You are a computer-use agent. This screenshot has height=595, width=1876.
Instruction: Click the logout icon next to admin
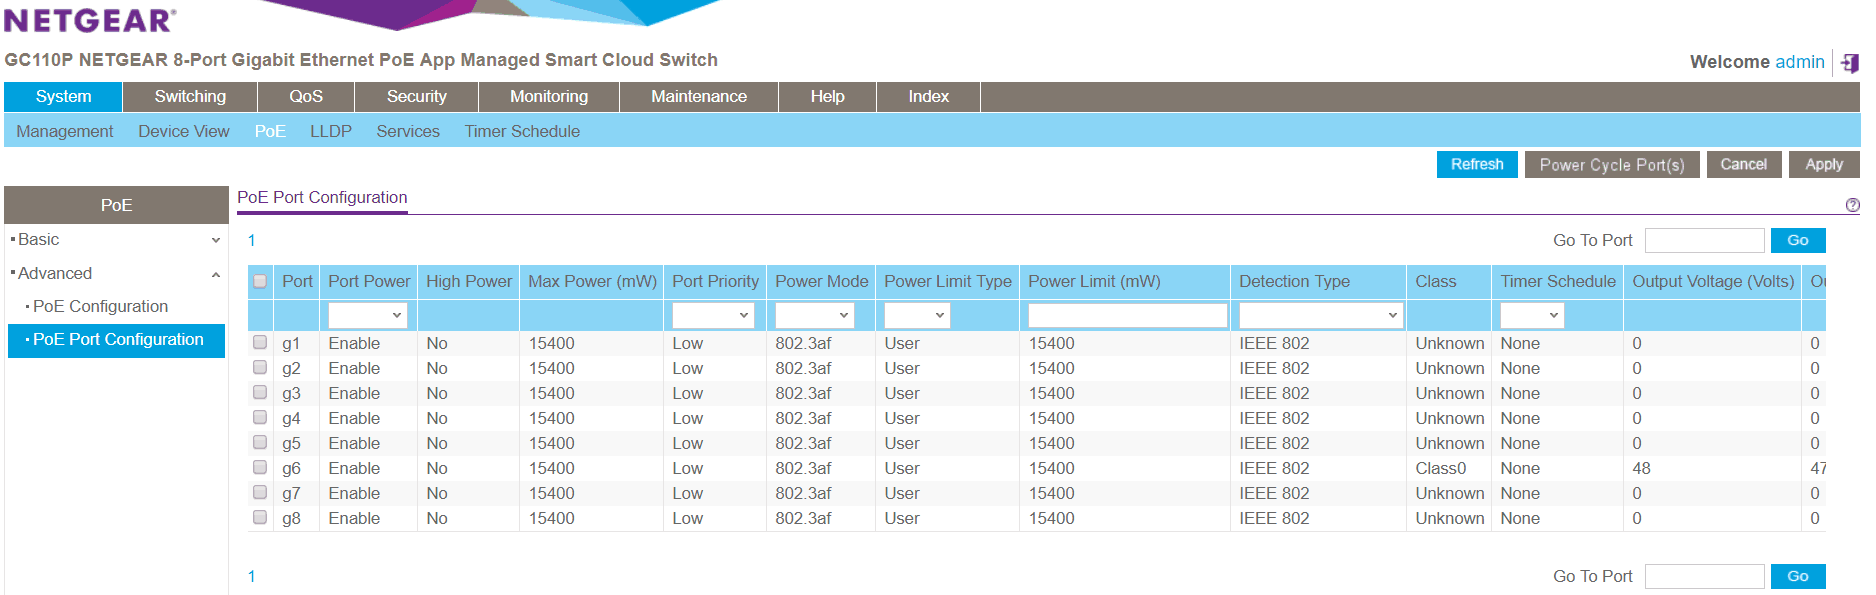[x=1849, y=63]
